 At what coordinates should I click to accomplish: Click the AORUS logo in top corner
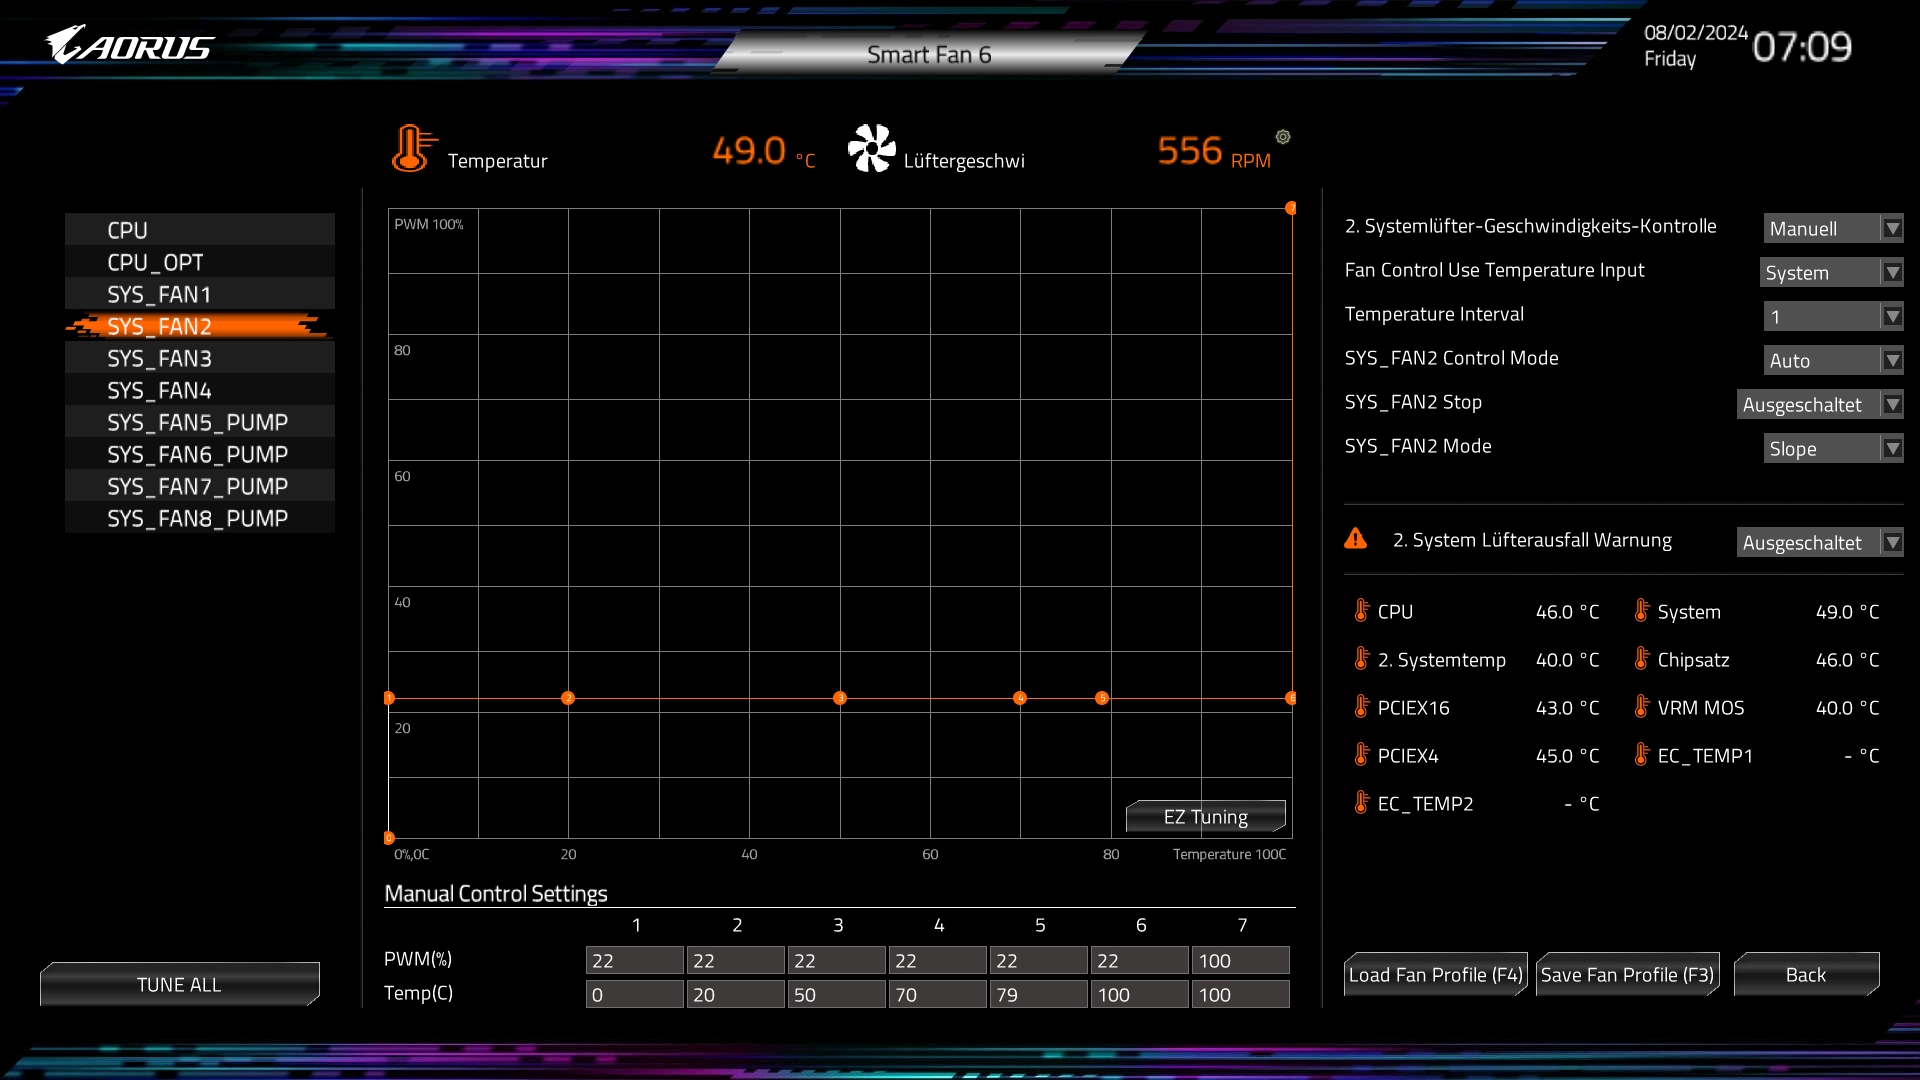click(129, 46)
